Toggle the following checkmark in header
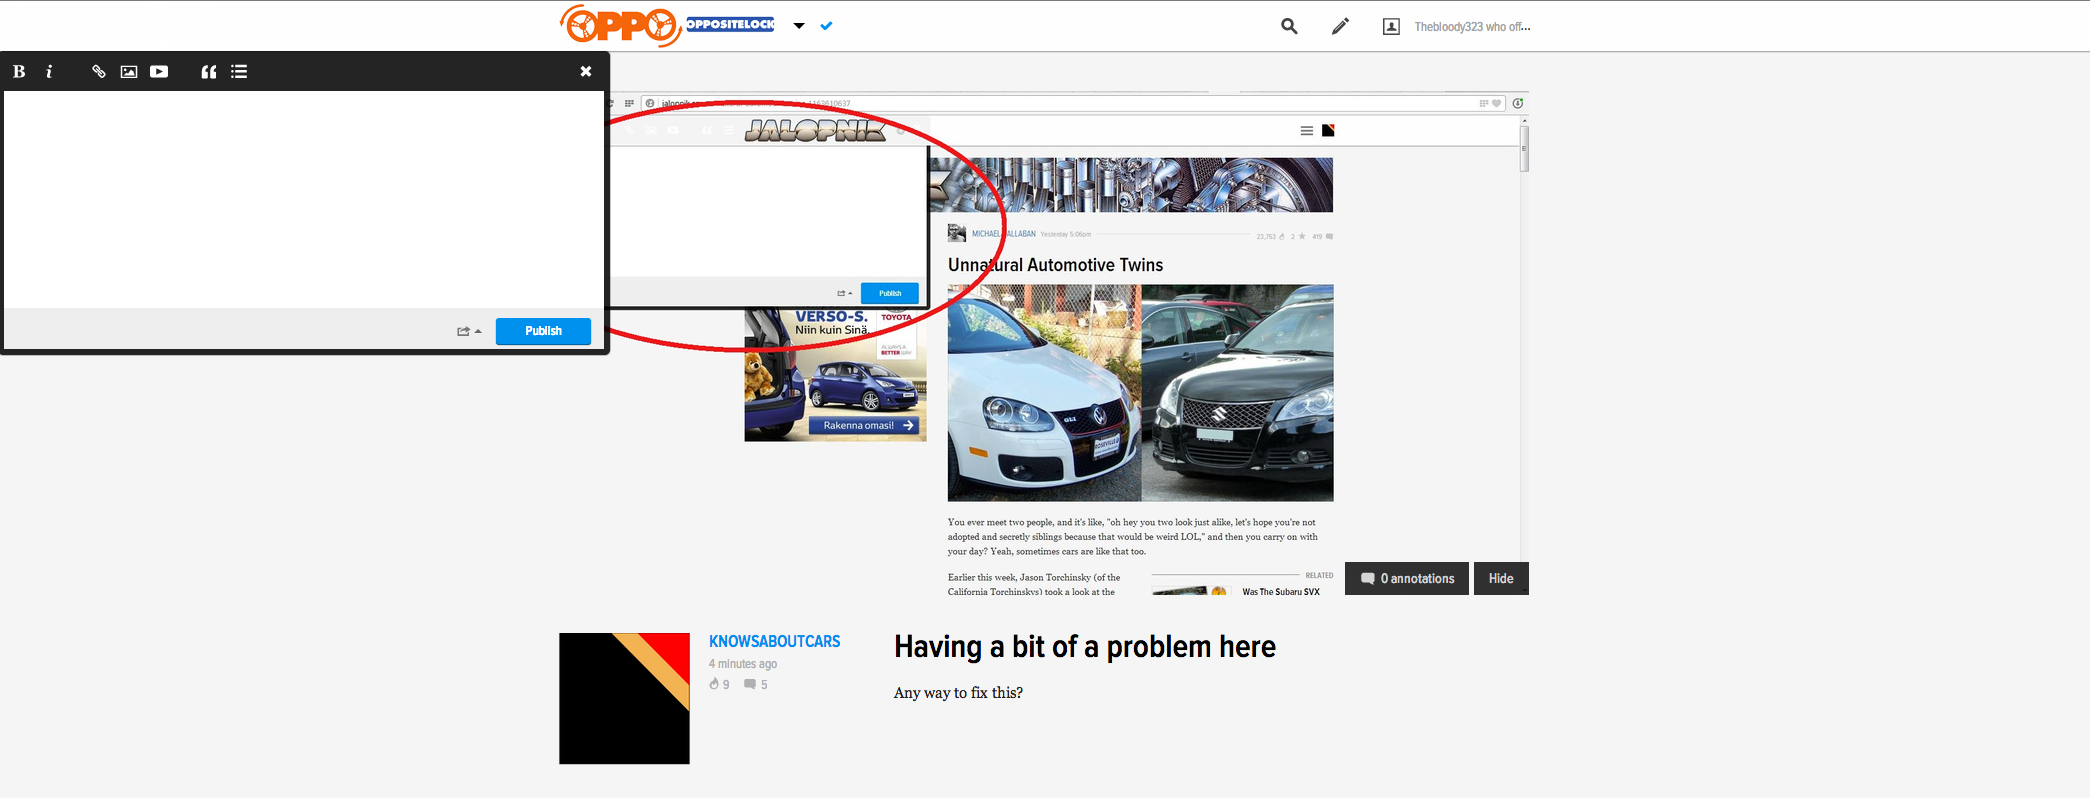Image resolution: width=2090 pixels, height=798 pixels. click(826, 26)
